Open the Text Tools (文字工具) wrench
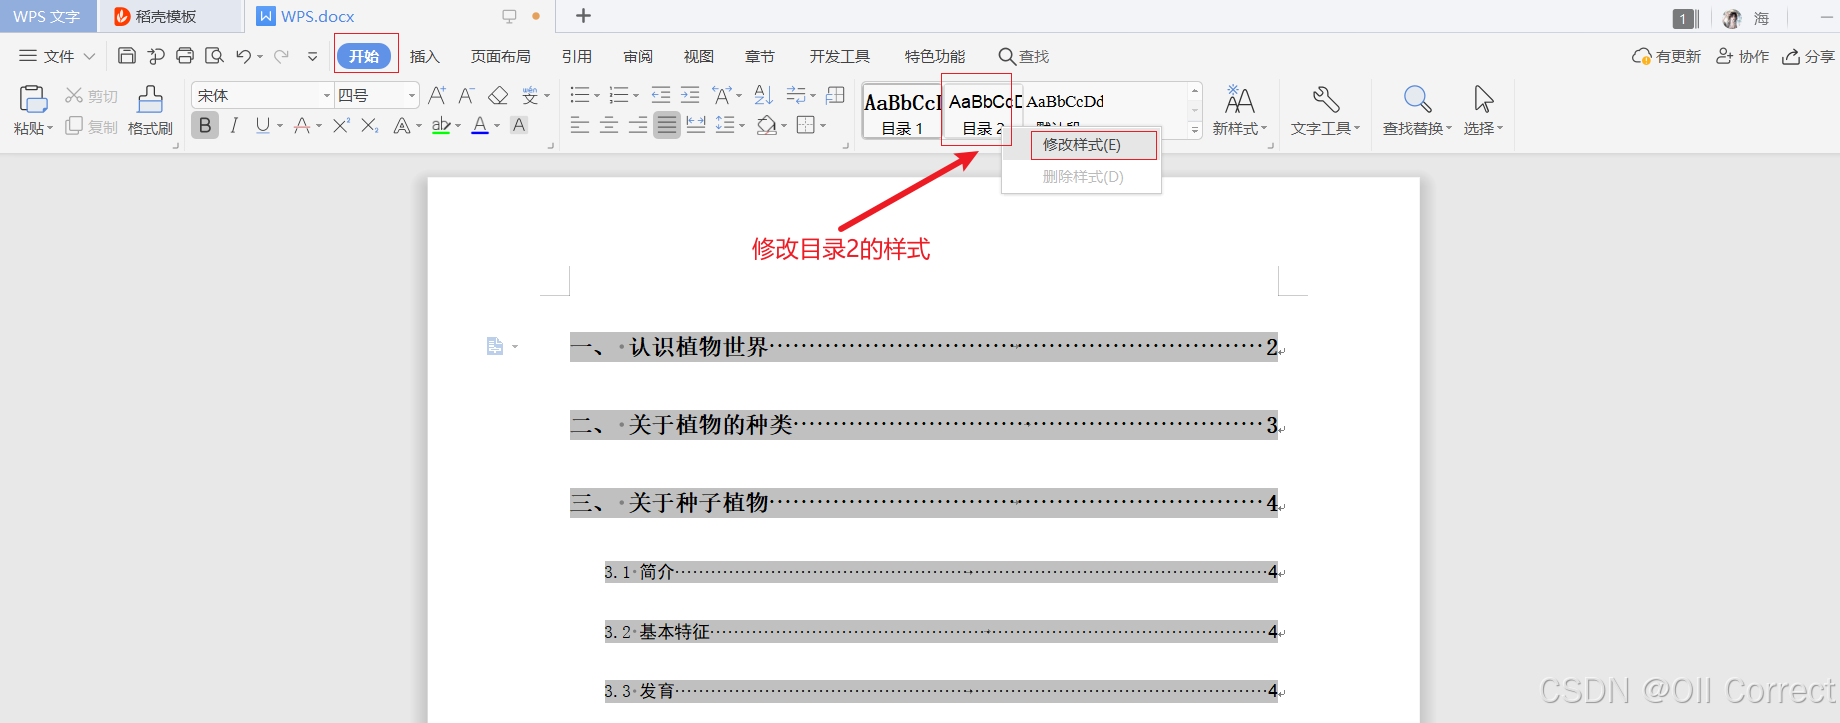The width and height of the screenshot is (1840, 723). coord(1325,110)
